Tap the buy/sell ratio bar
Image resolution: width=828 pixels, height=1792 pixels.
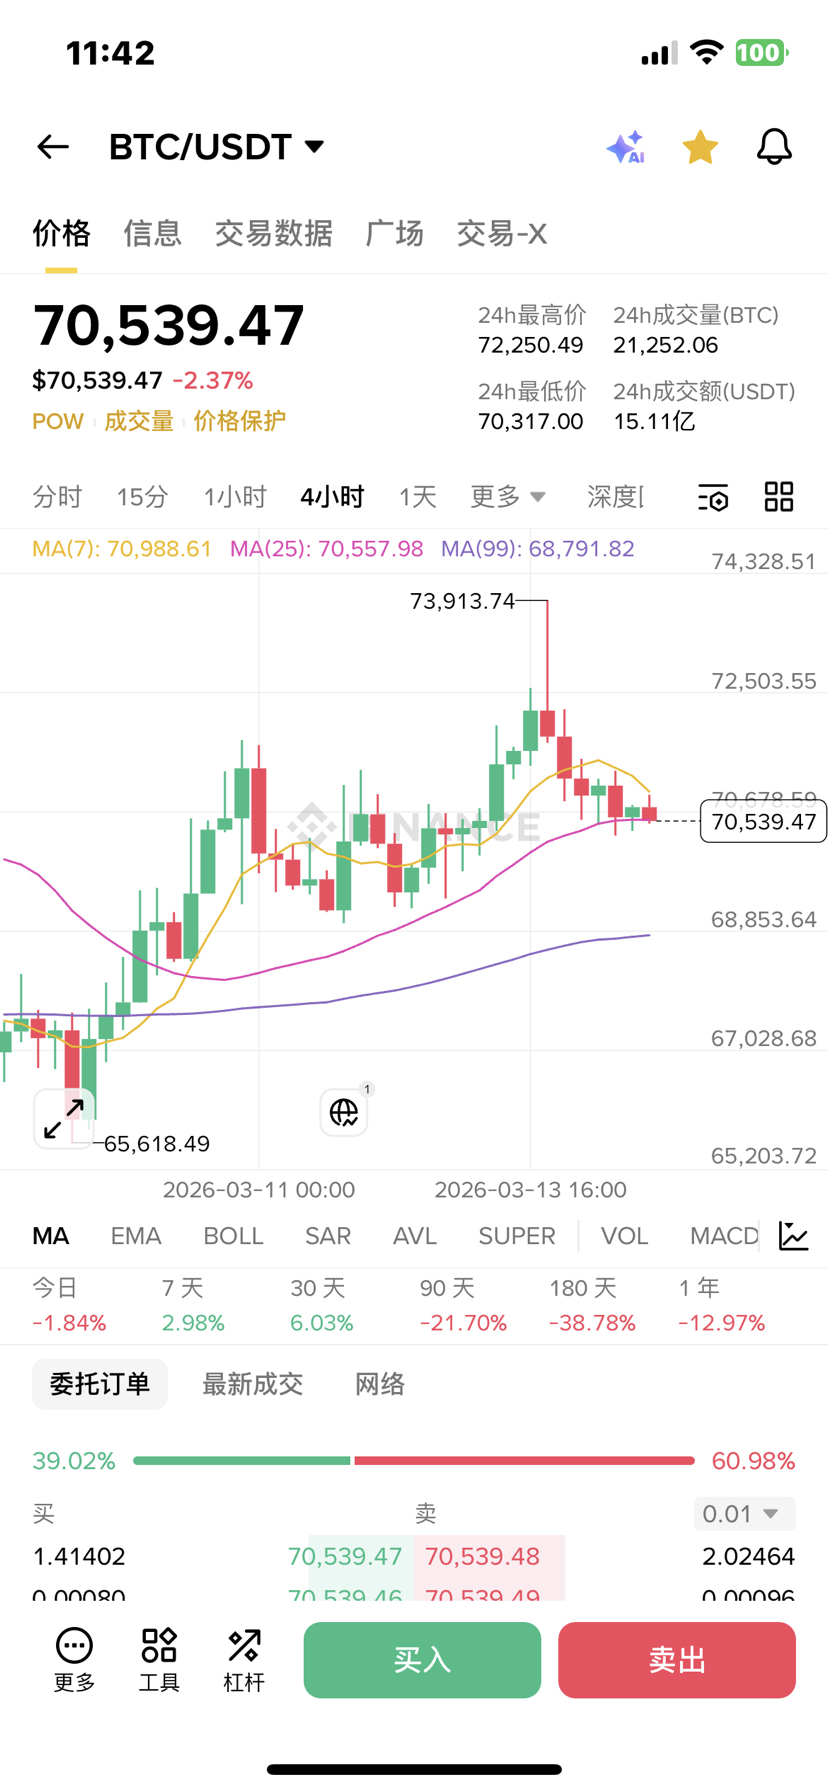413,1461
